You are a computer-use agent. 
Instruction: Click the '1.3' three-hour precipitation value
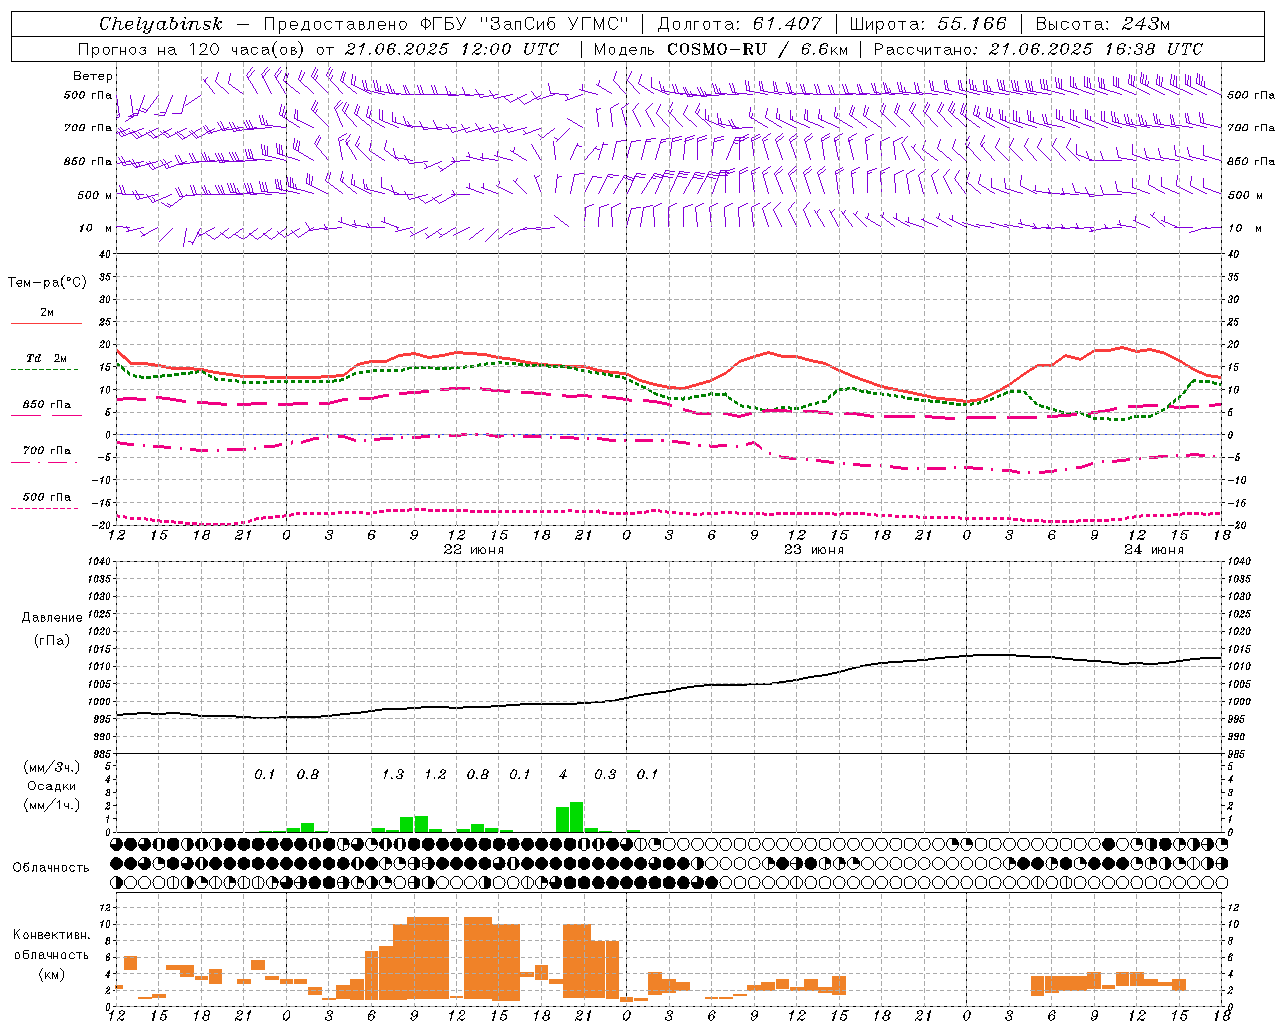click(x=393, y=775)
